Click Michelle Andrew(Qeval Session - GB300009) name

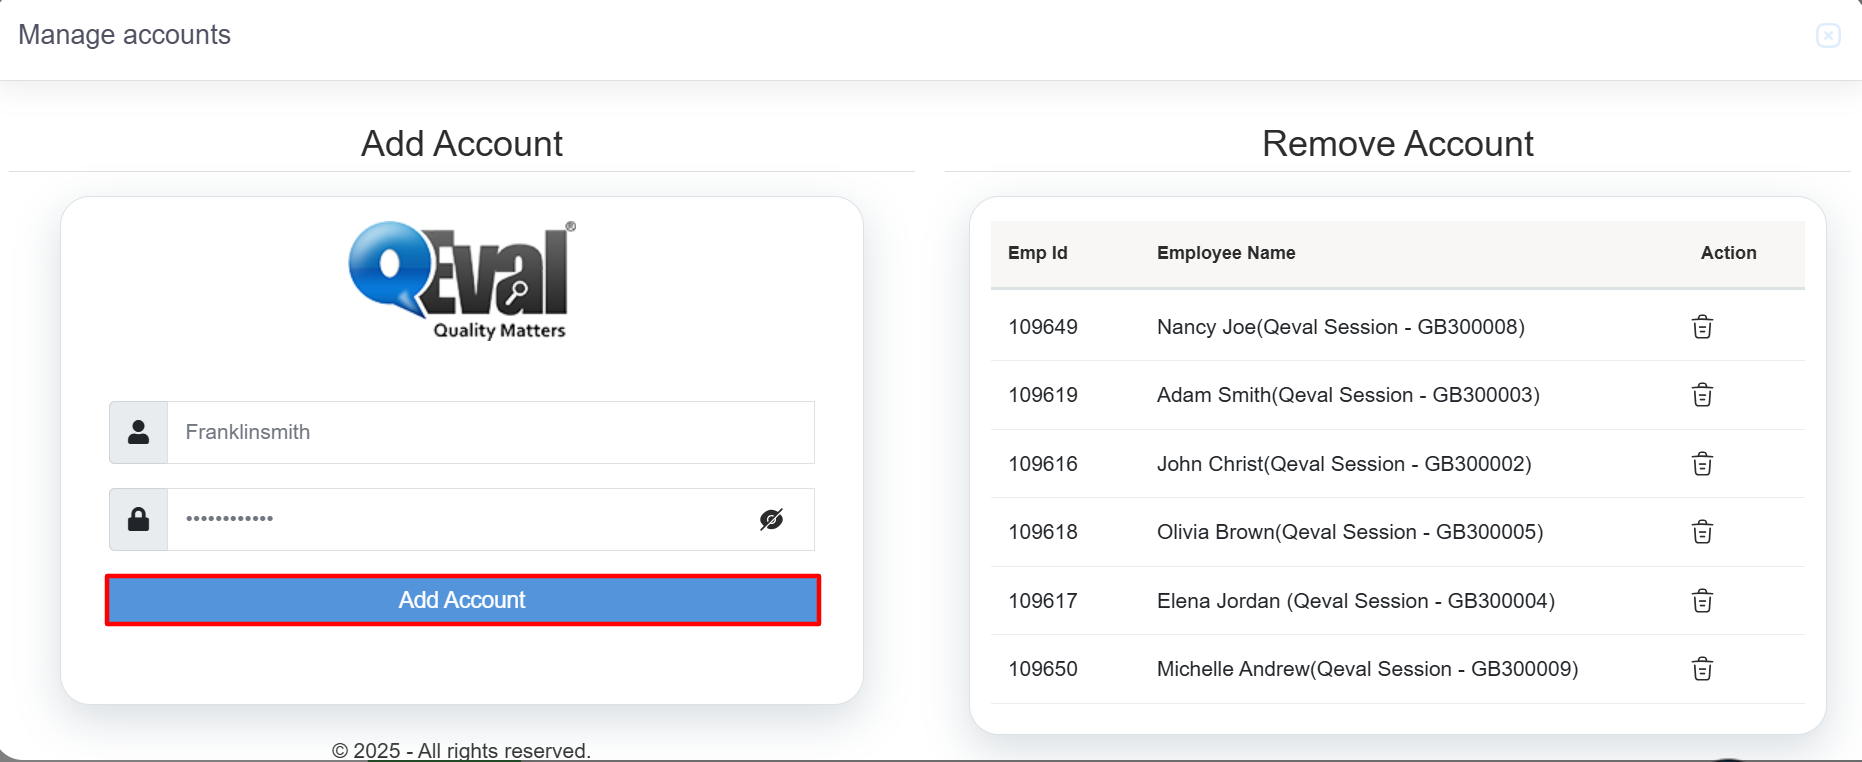coord(1367,669)
